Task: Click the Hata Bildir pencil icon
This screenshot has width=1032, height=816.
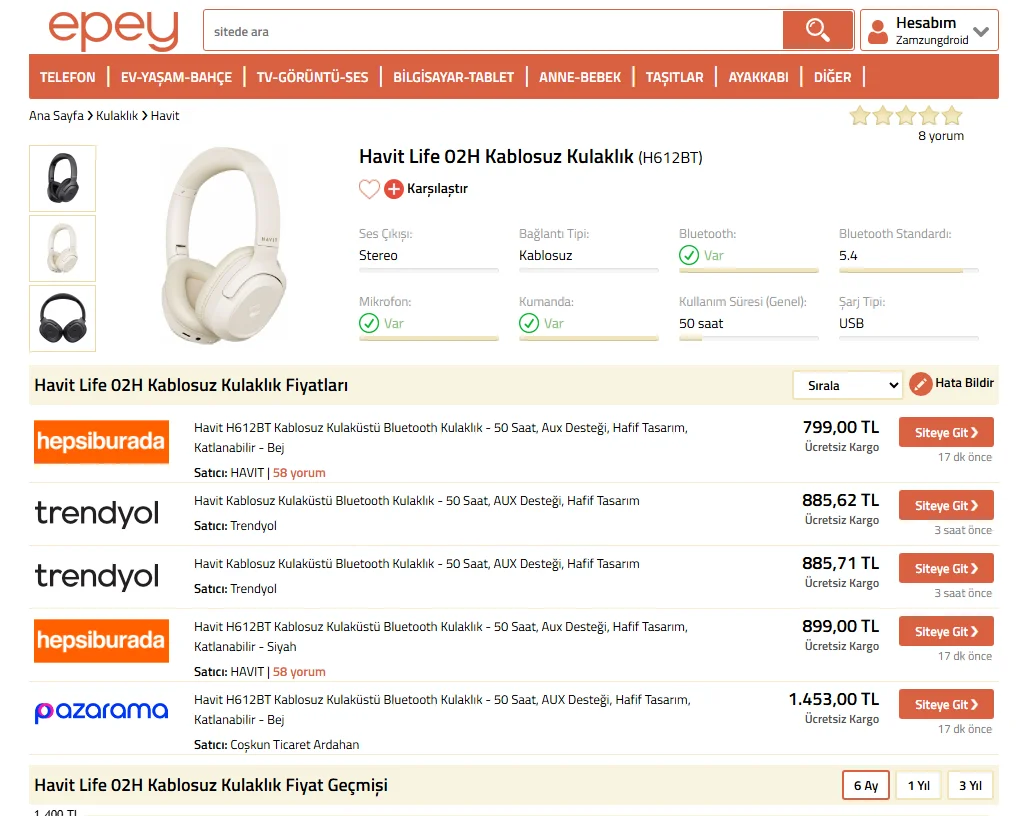Action: coord(920,384)
